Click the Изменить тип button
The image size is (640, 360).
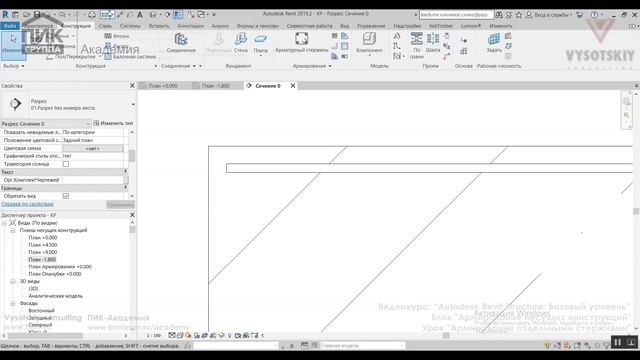113,123
